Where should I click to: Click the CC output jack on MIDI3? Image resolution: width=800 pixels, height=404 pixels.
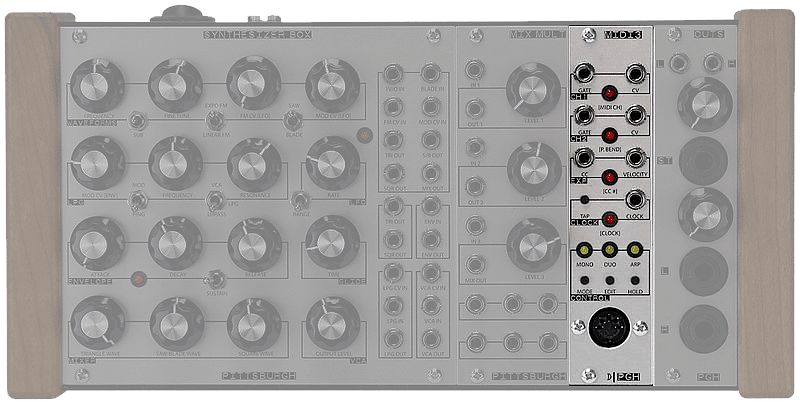point(582,159)
